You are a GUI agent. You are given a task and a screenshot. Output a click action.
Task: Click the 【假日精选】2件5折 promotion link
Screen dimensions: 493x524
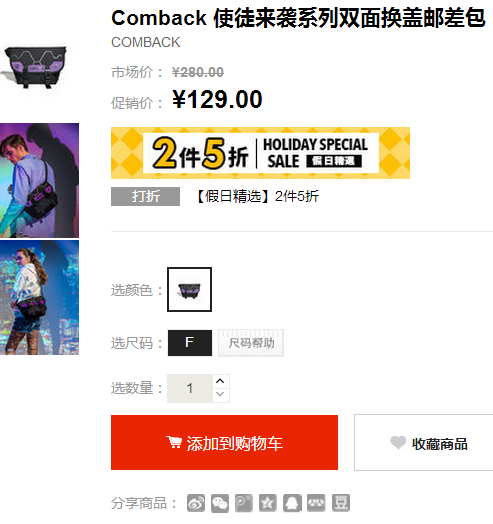pos(256,196)
